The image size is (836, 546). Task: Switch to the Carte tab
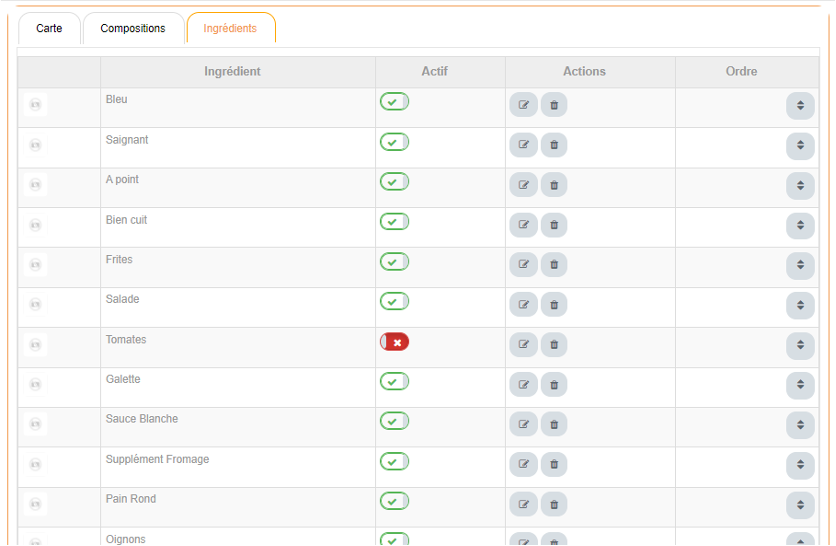pos(49,28)
